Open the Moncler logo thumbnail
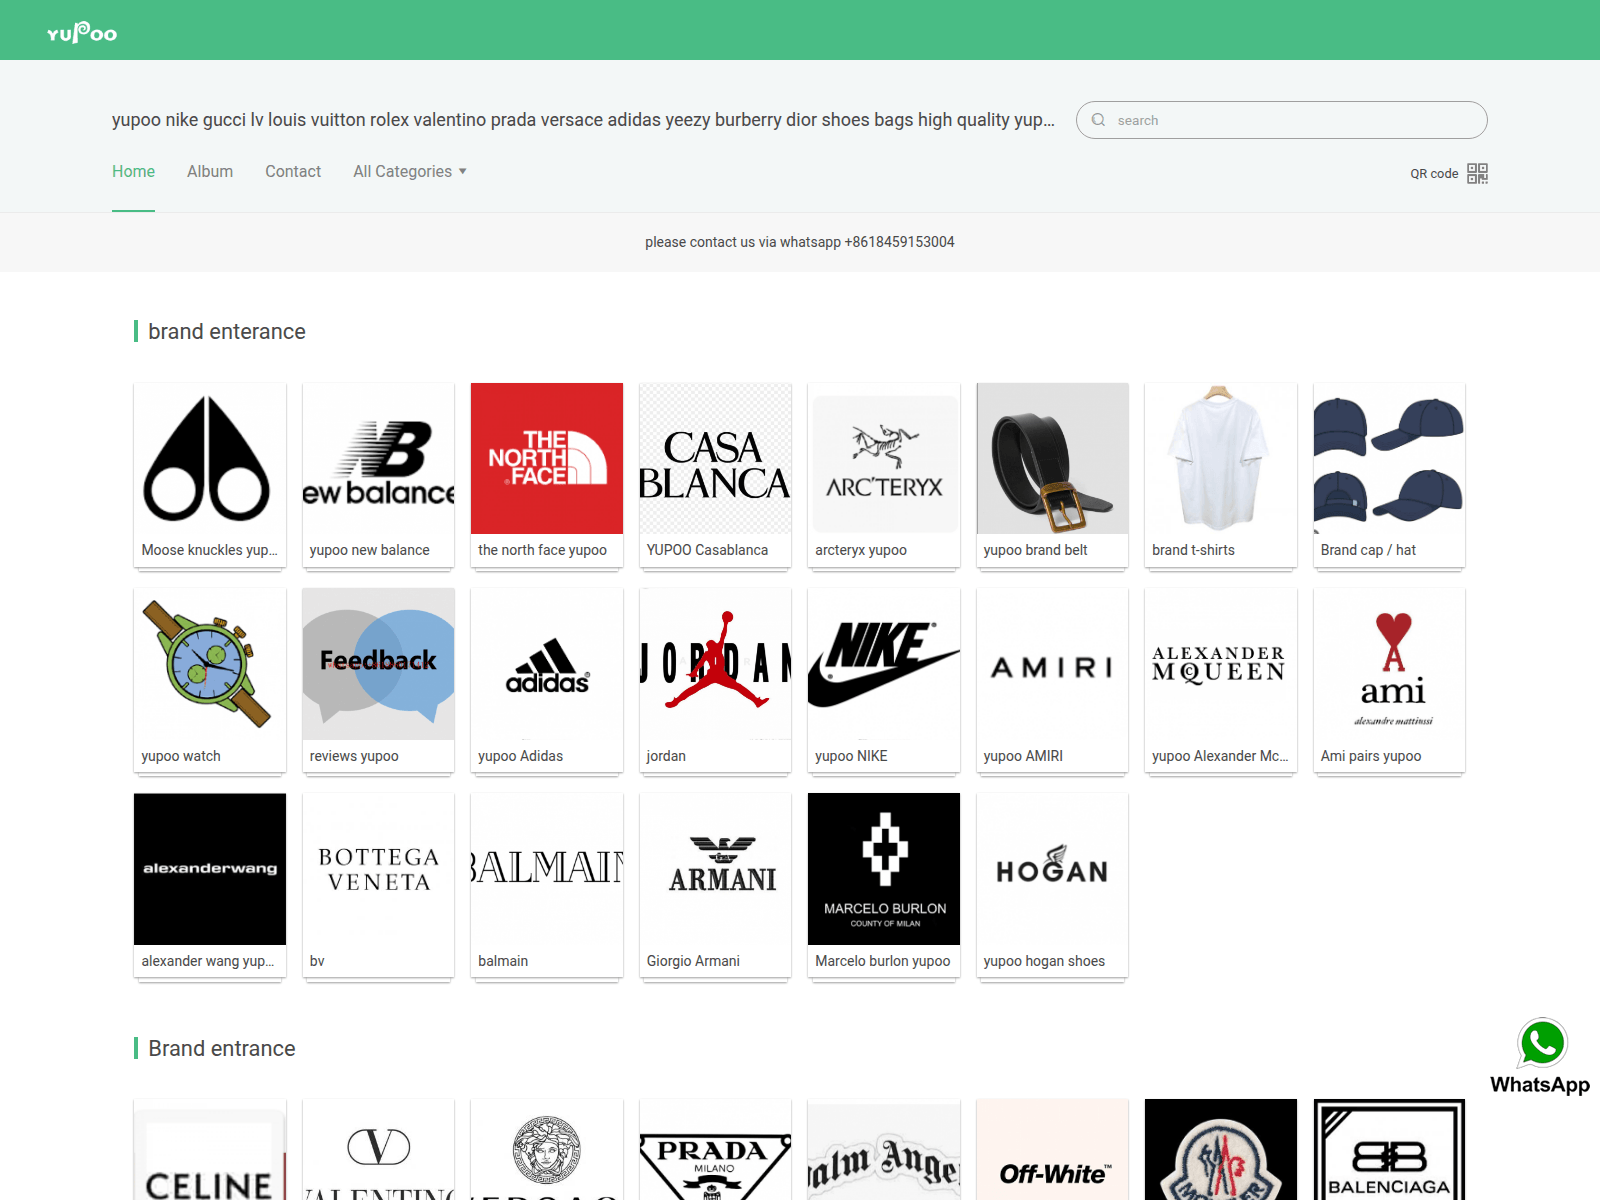The height and width of the screenshot is (1200, 1600). [1221, 1150]
